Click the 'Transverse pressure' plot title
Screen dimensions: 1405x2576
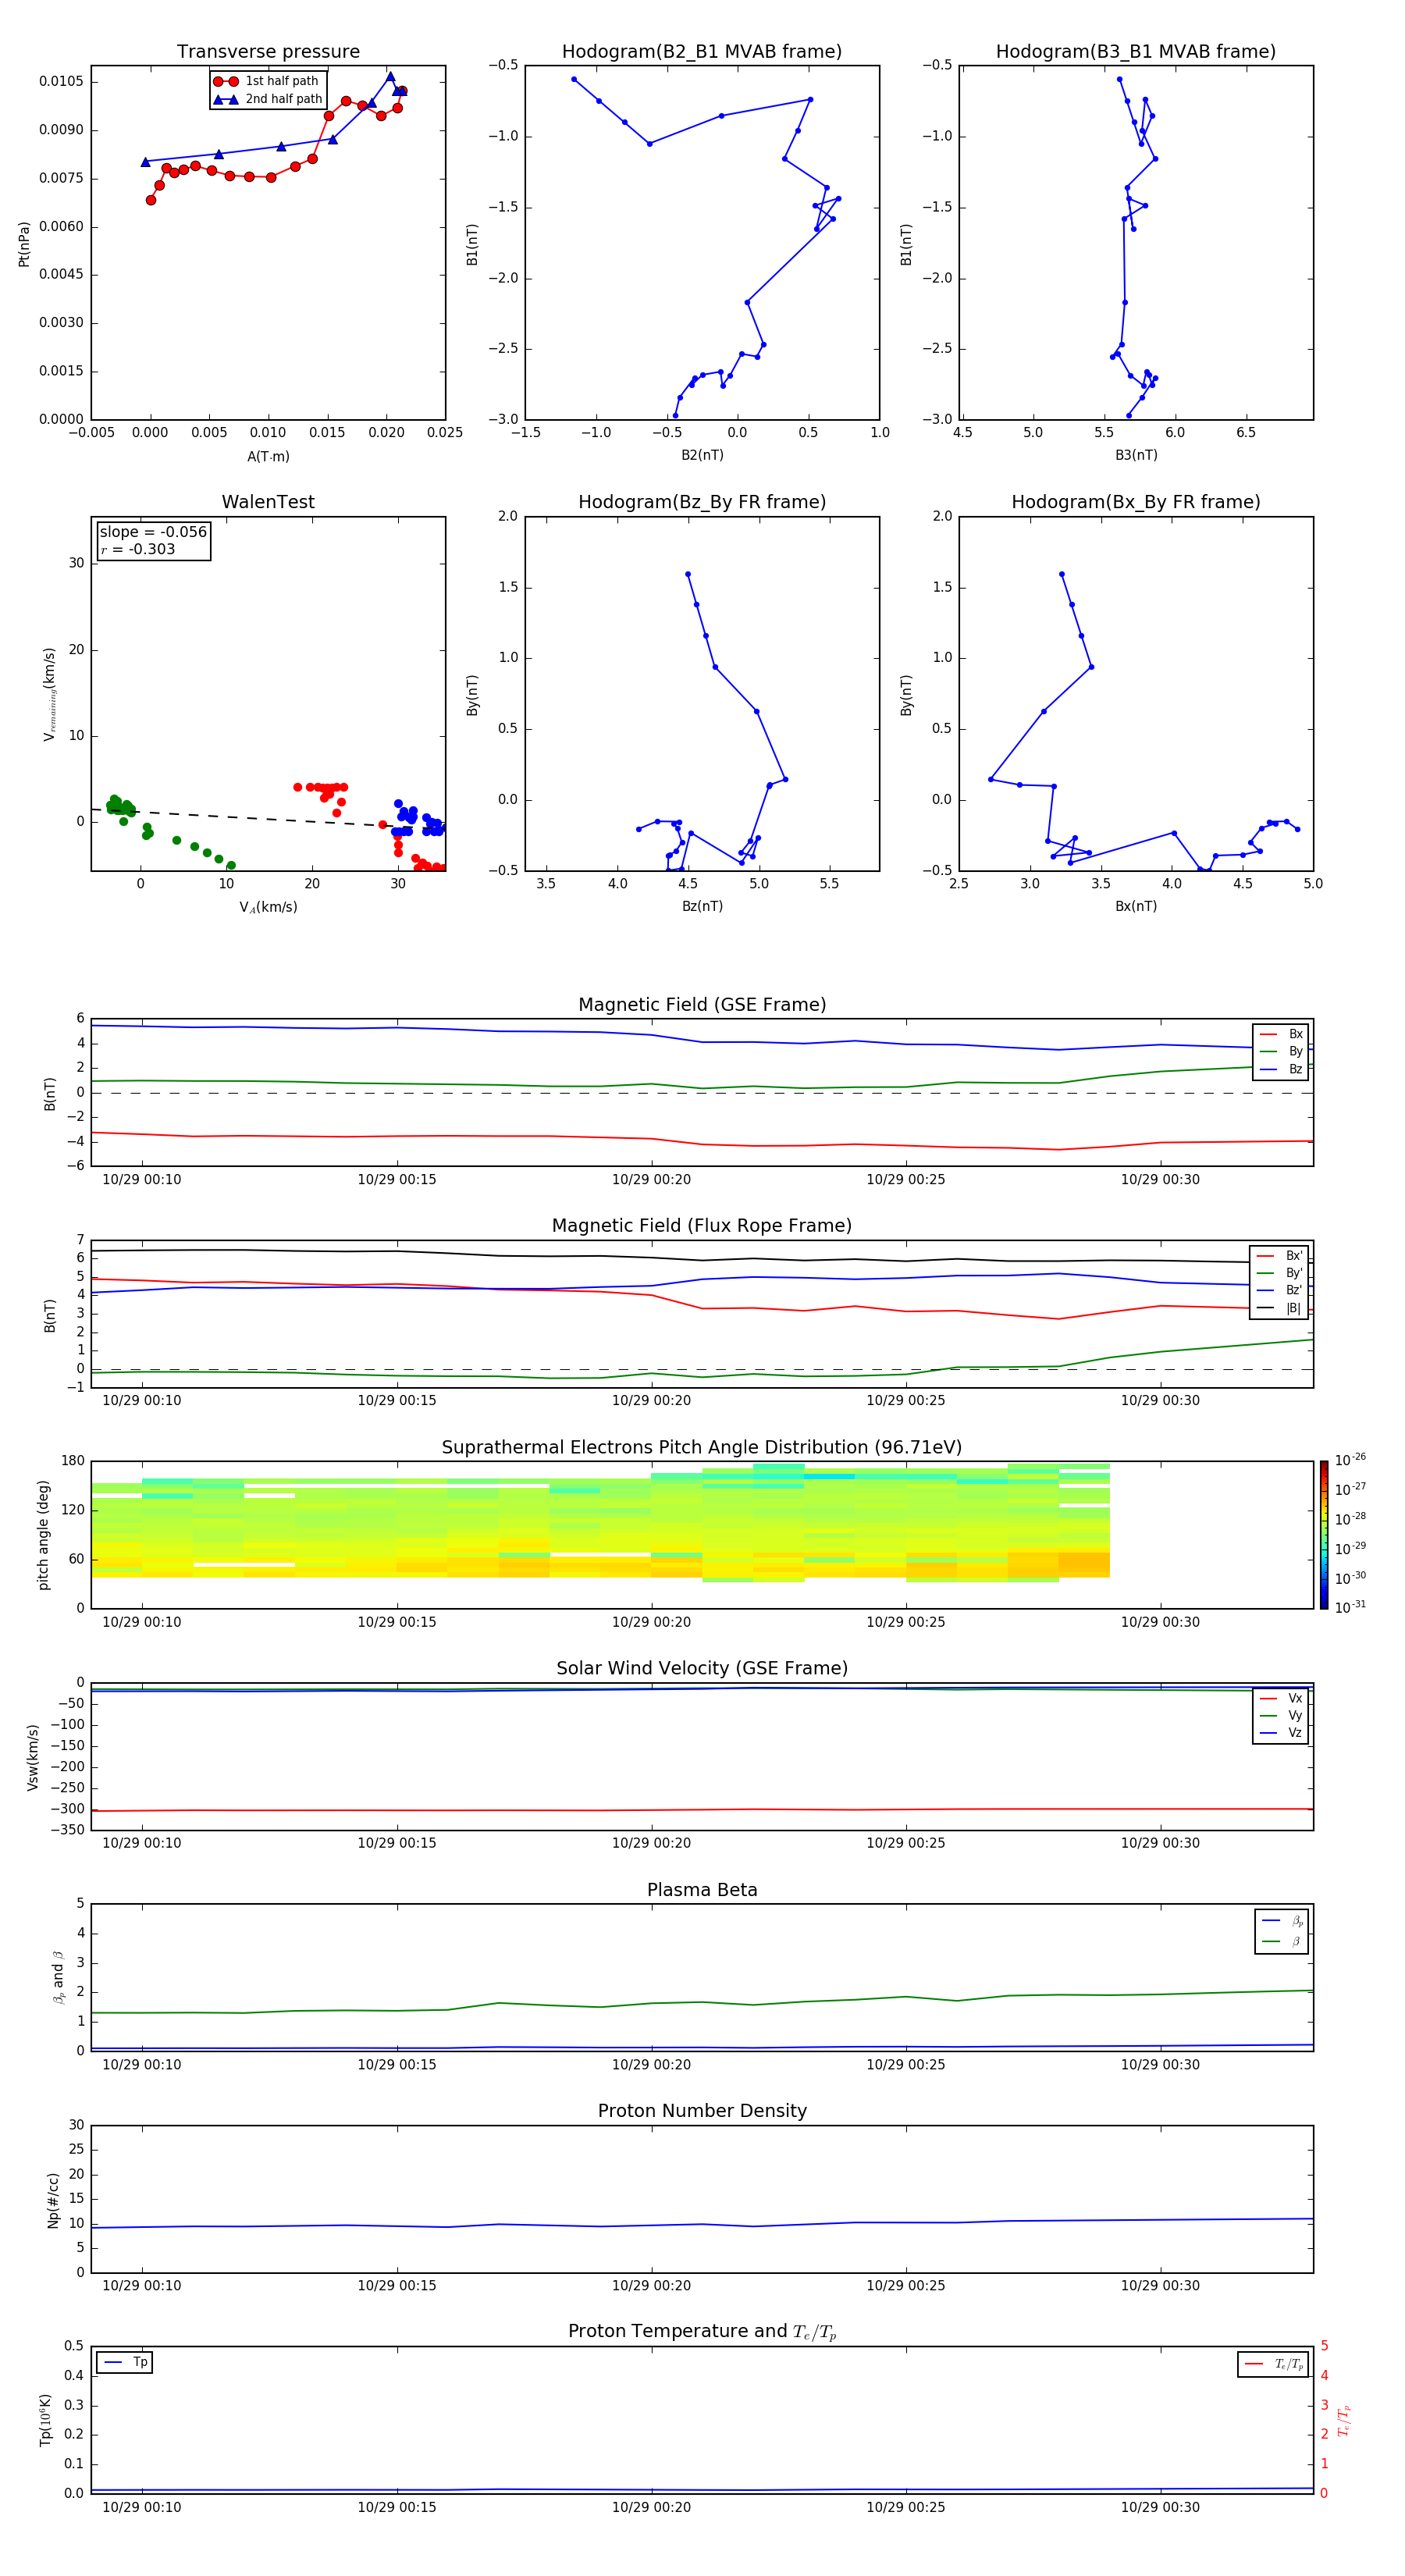[268, 52]
